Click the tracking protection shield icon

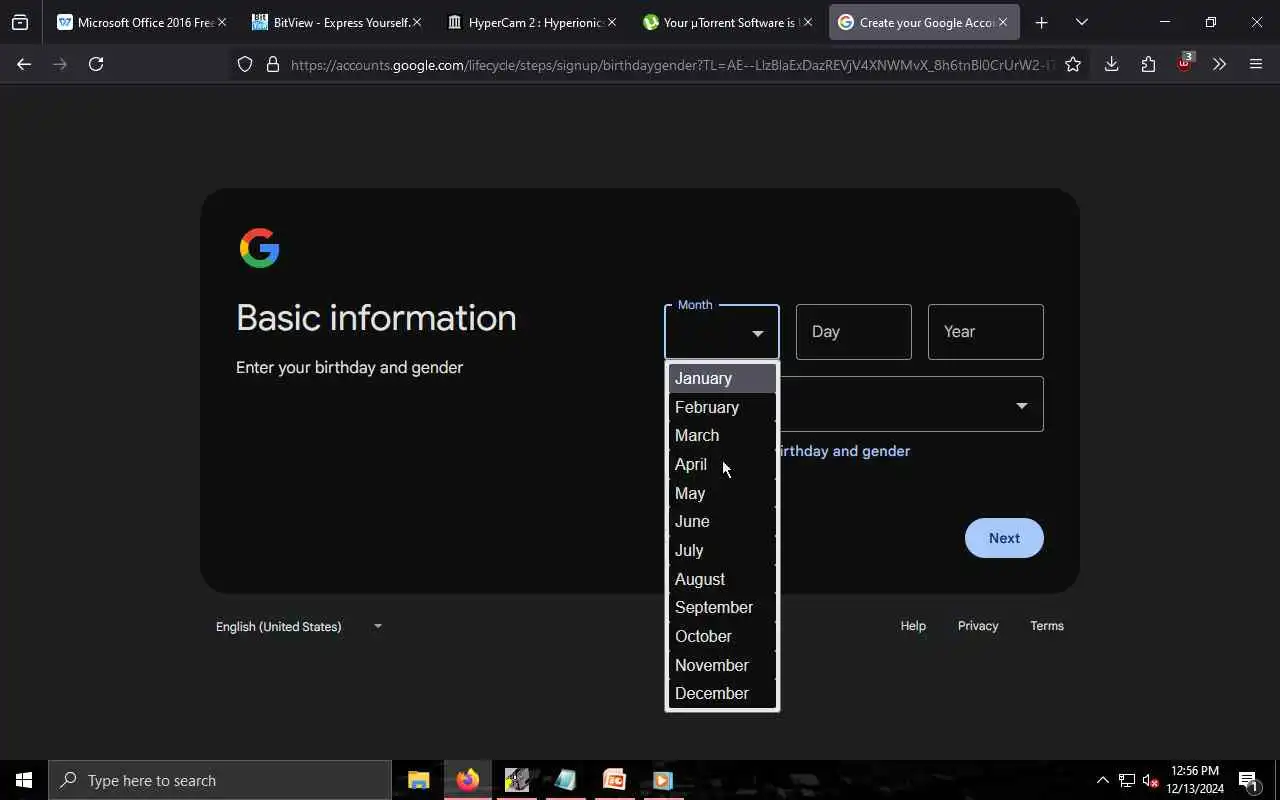click(245, 64)
